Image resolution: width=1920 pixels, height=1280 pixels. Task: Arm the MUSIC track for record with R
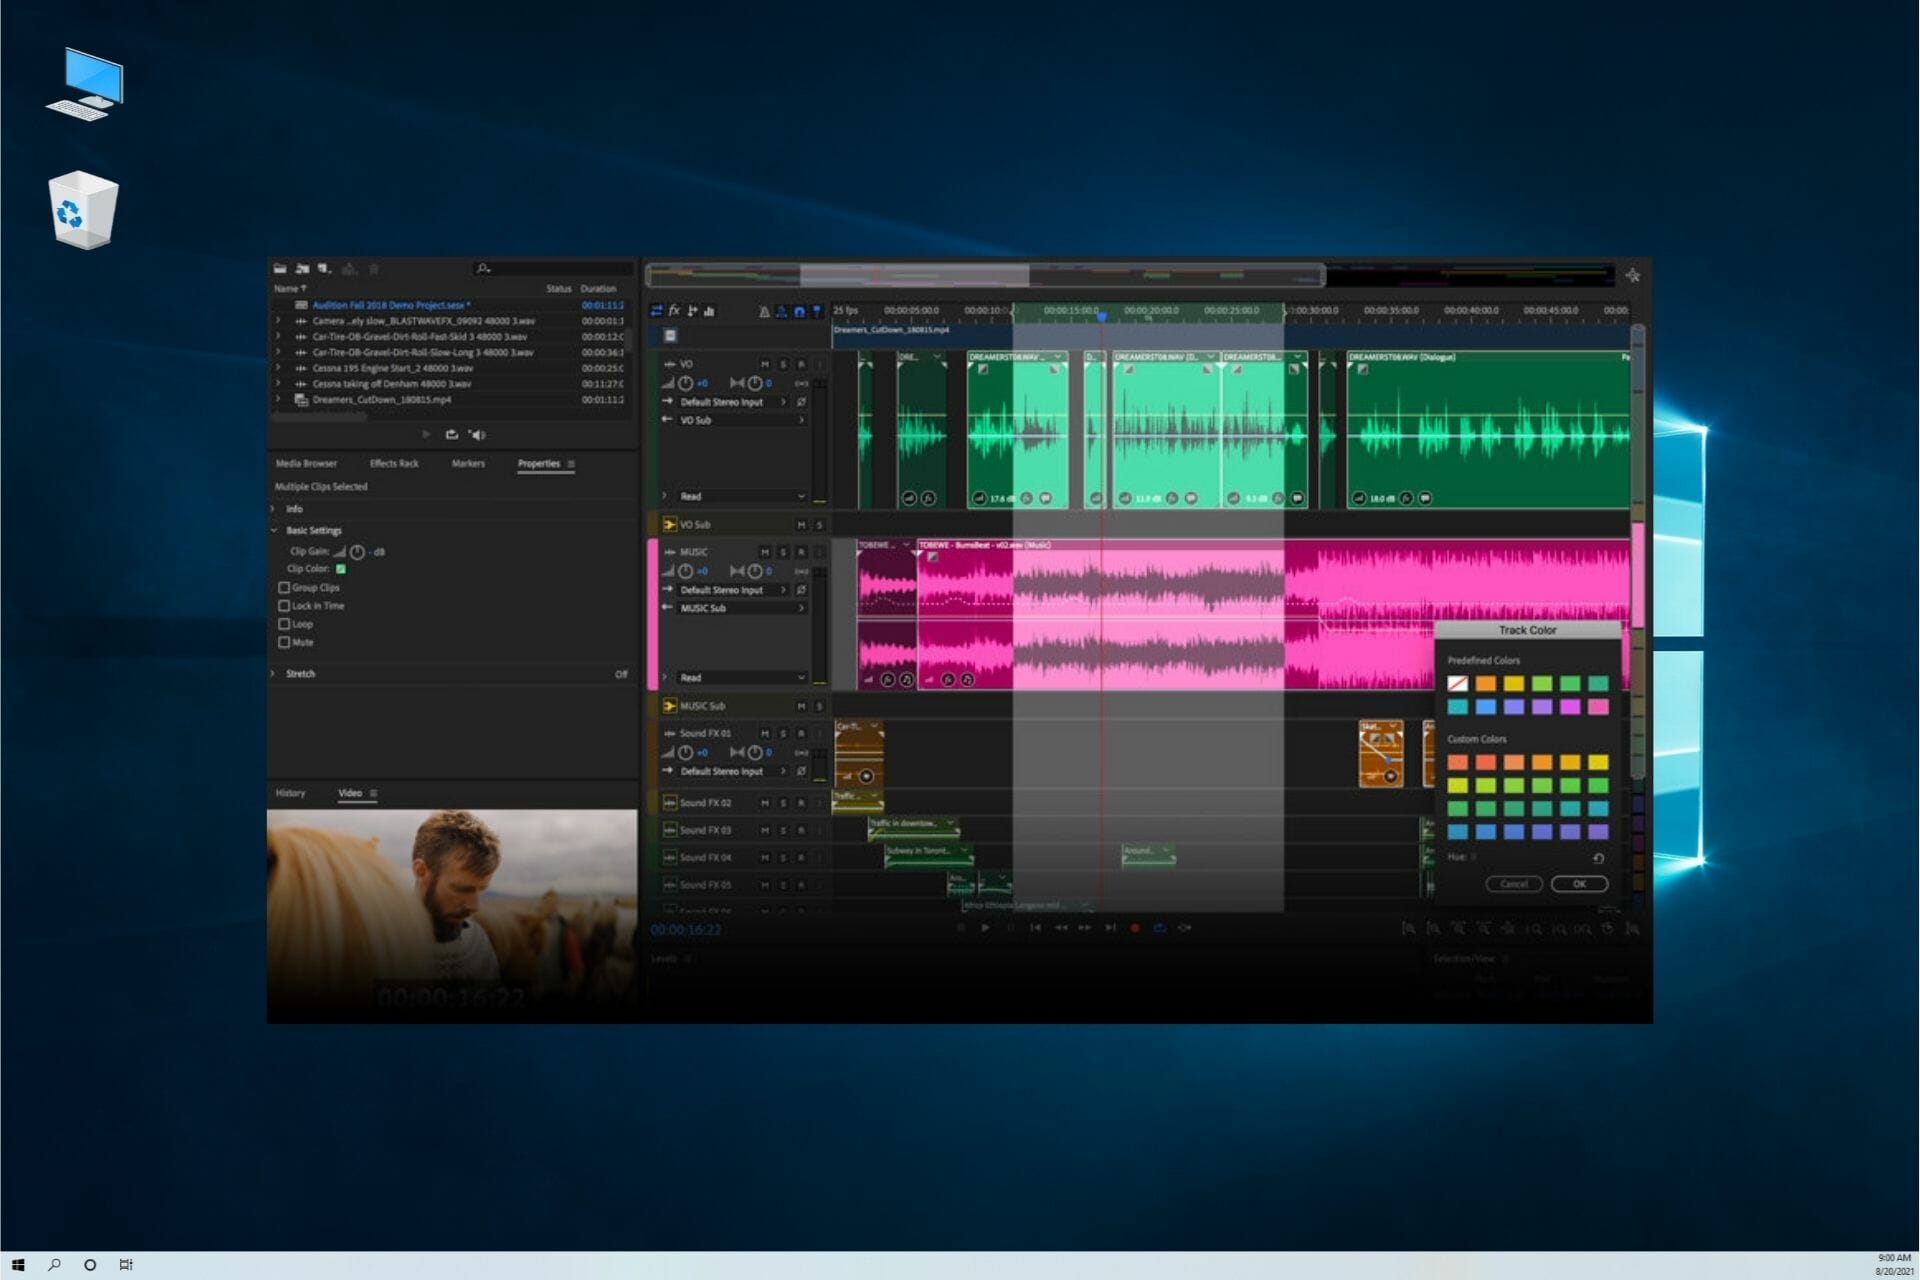click(x=801, y=552)
